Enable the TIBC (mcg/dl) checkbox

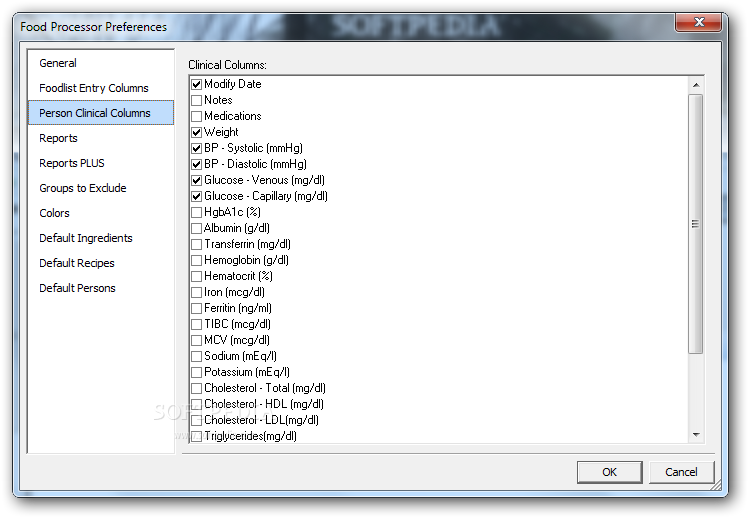(x=196, y=324)
